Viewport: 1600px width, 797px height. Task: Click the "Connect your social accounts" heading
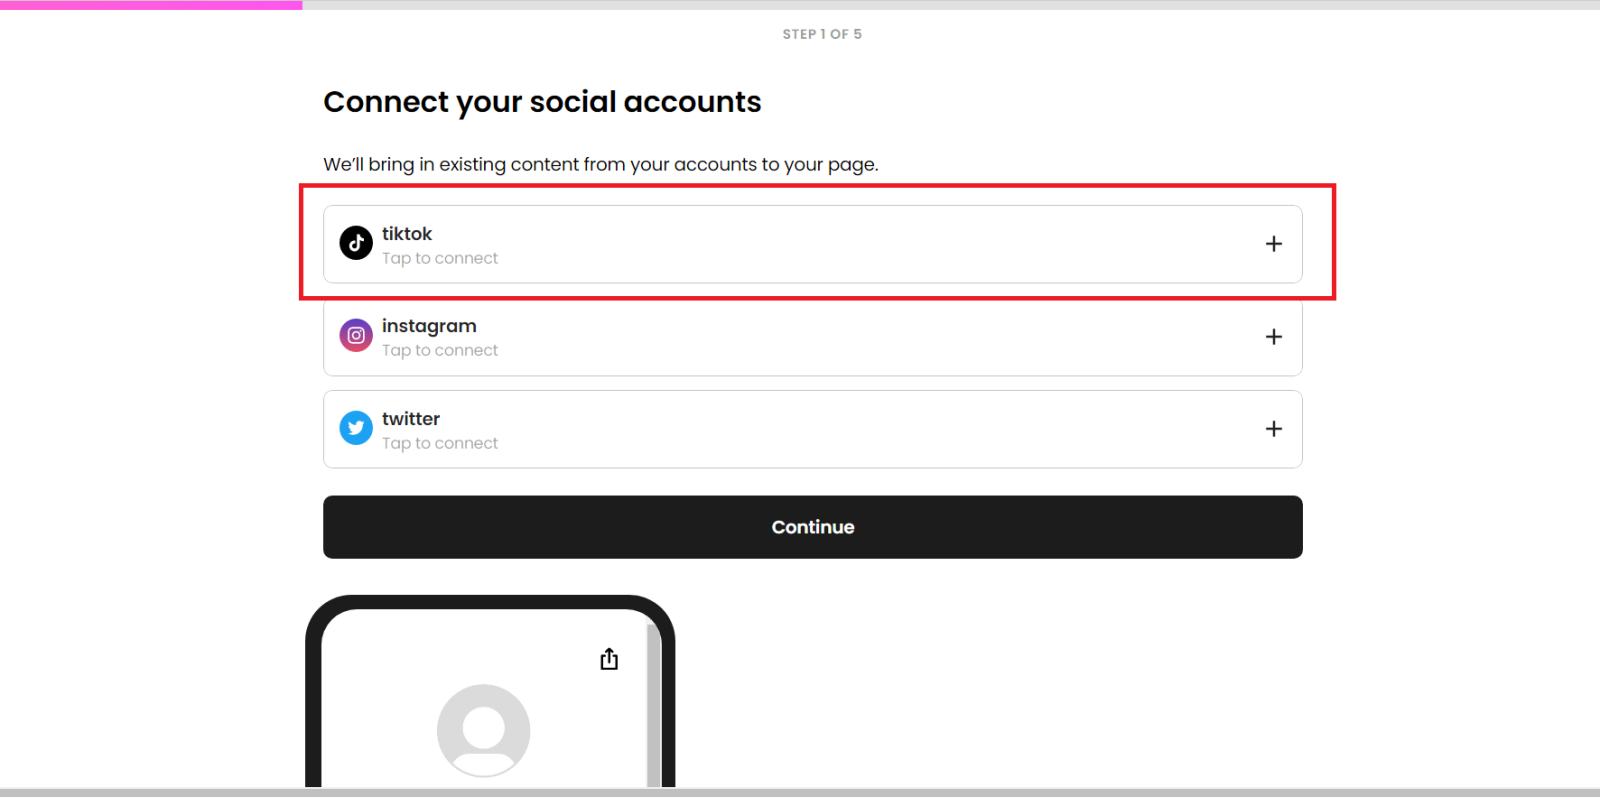coord(542,102)
